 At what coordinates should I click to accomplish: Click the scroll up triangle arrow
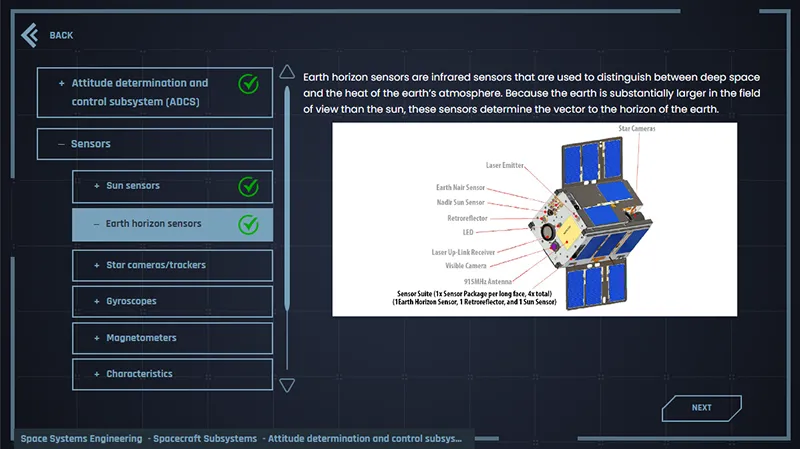287,73
